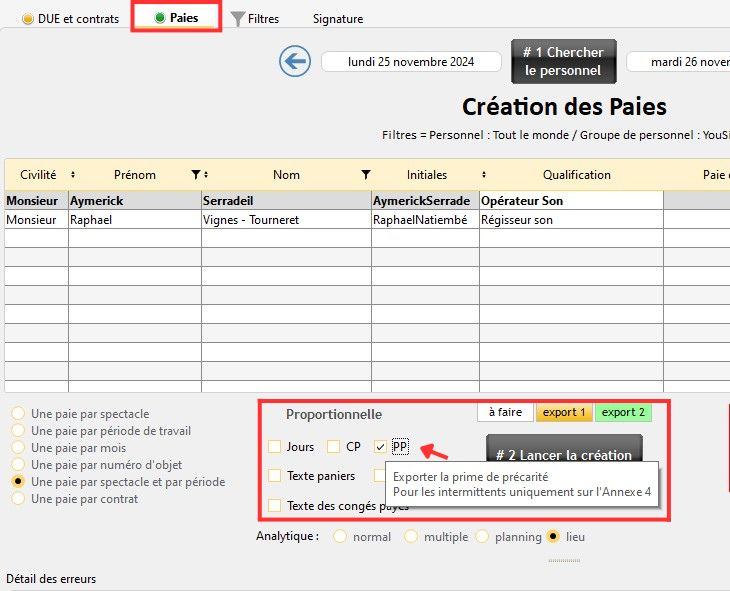Enable the Jours checkbox

pos(275,447)
